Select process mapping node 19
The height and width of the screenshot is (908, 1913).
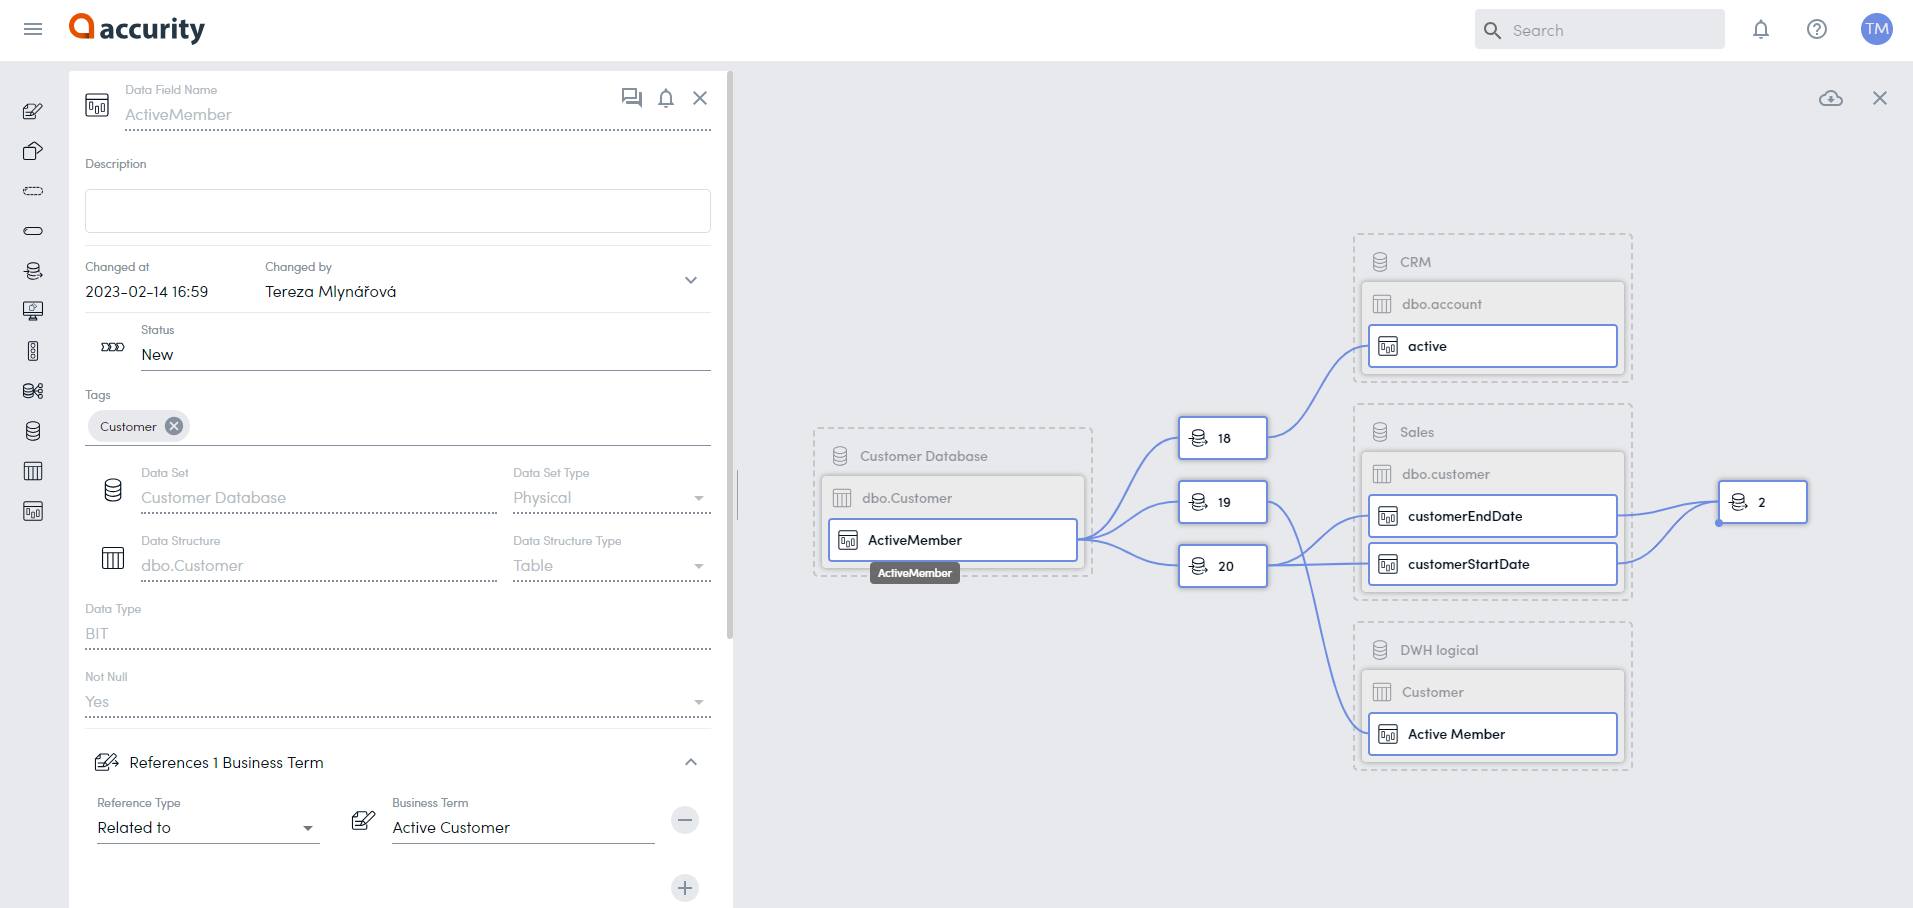[1223, 502]
